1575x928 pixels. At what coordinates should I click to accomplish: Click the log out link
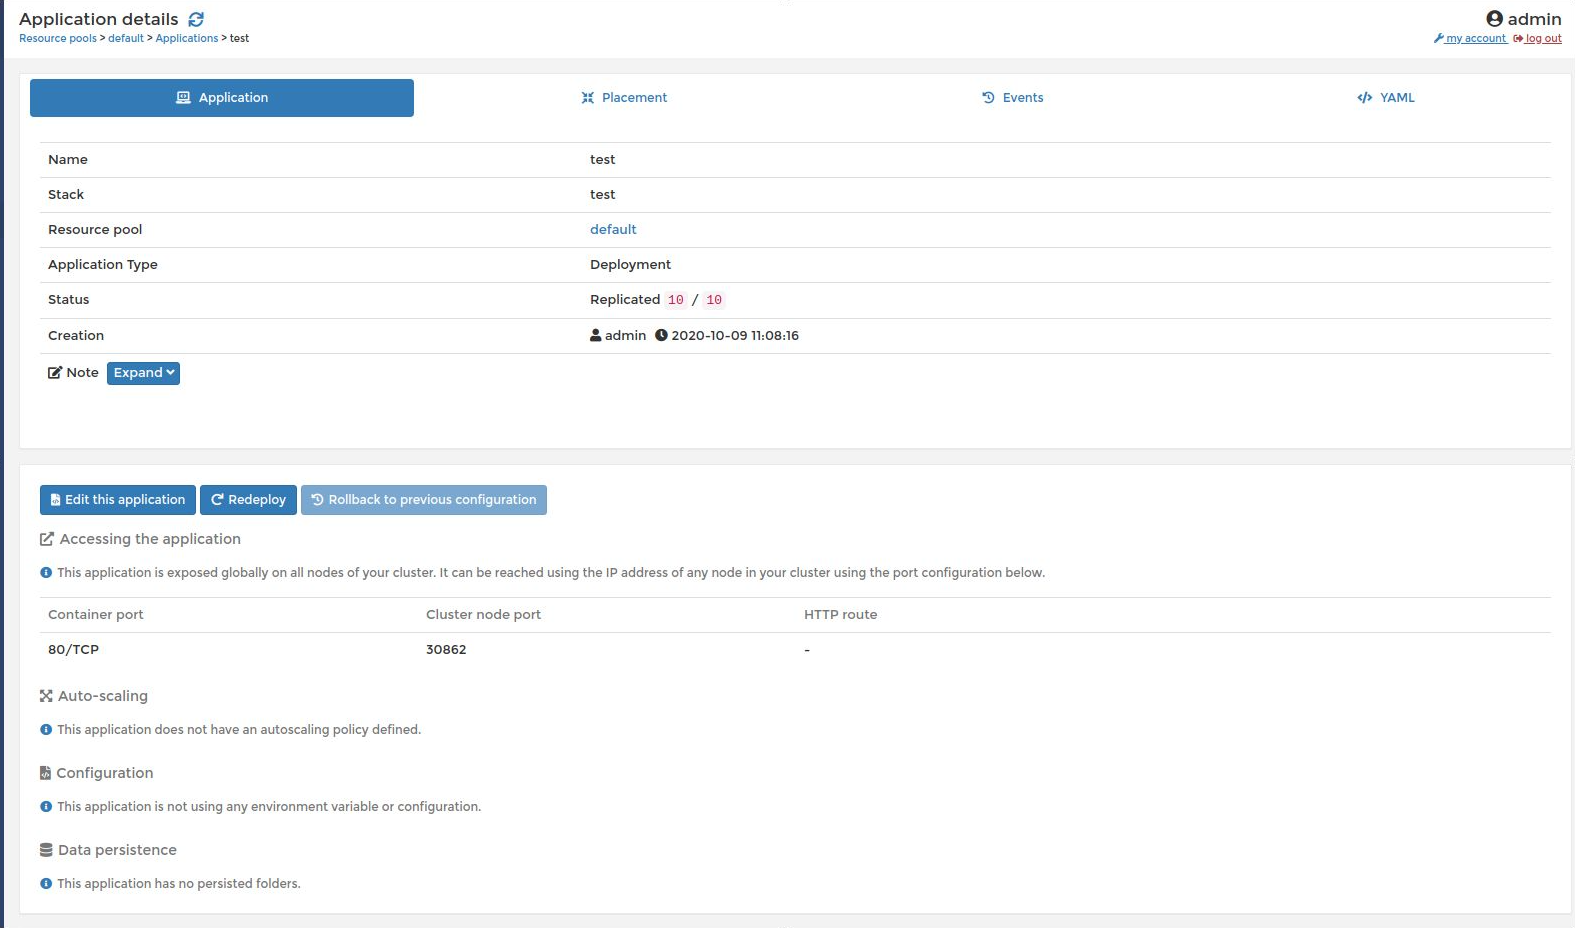1543,39
